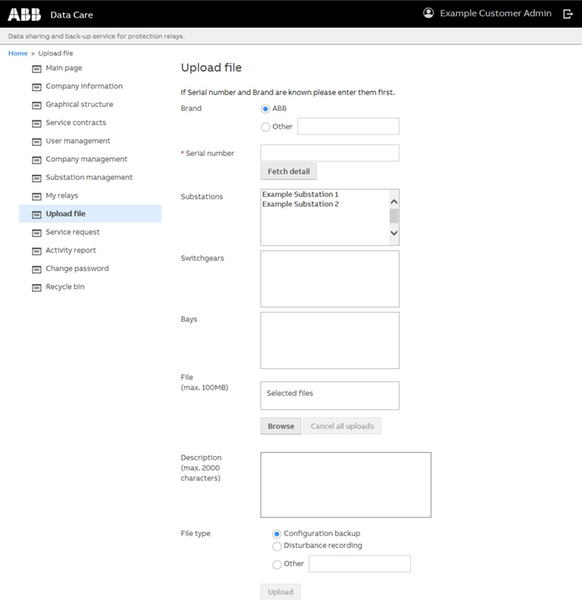Screen dimensions: 582x600
Task: Go to User management page
Action: pos(78,141)
